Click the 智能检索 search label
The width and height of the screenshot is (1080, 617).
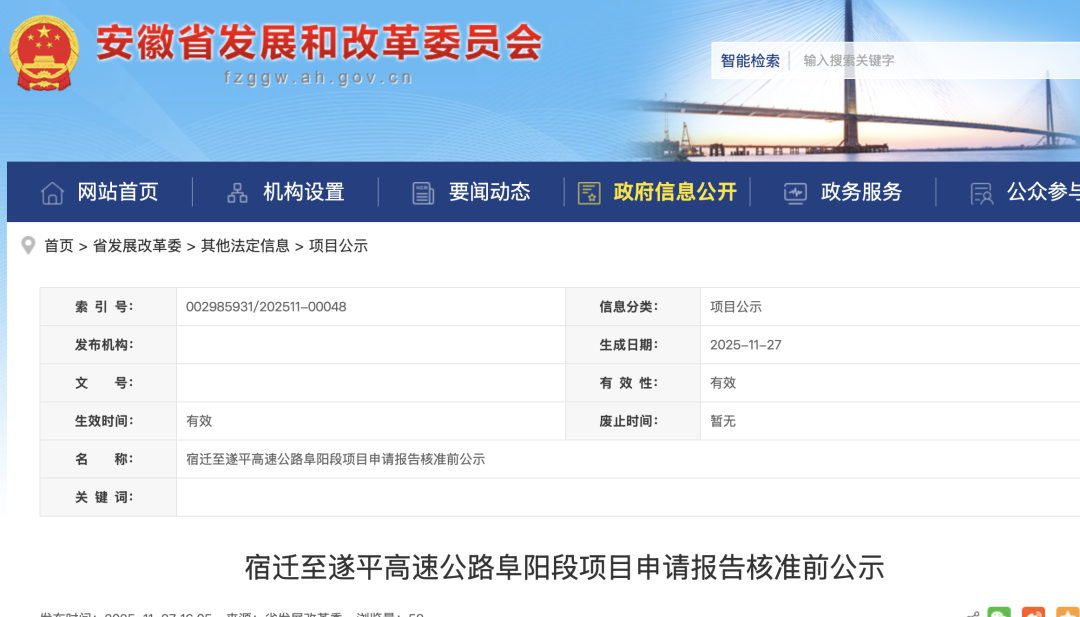(x=750, y=61)
